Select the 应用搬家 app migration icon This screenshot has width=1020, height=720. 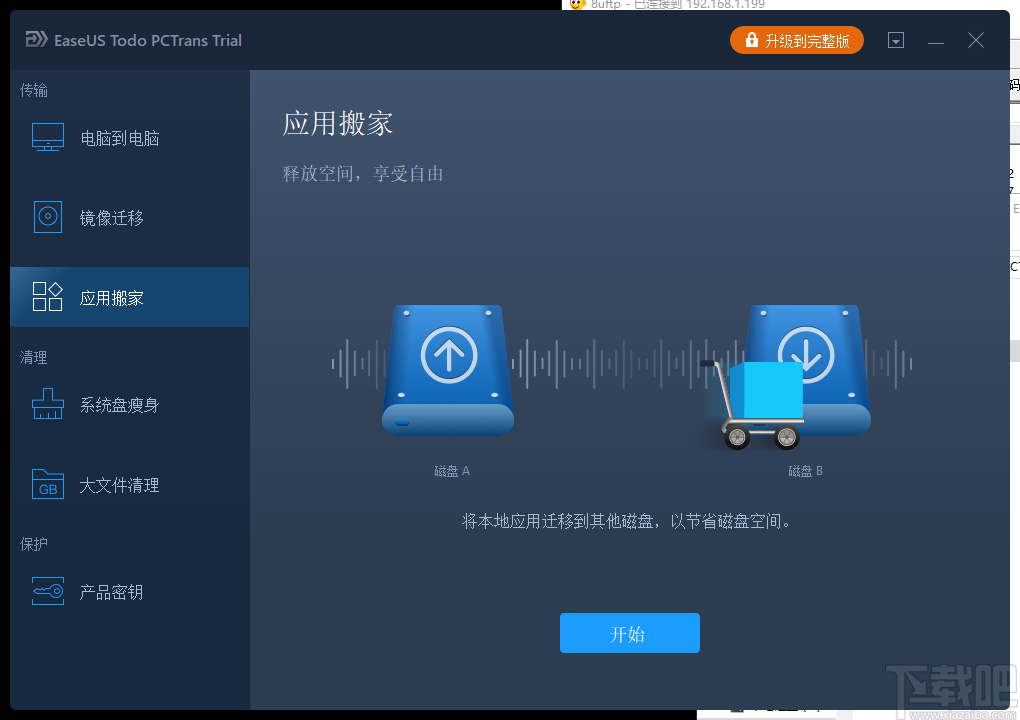click(x=47, y=297)
